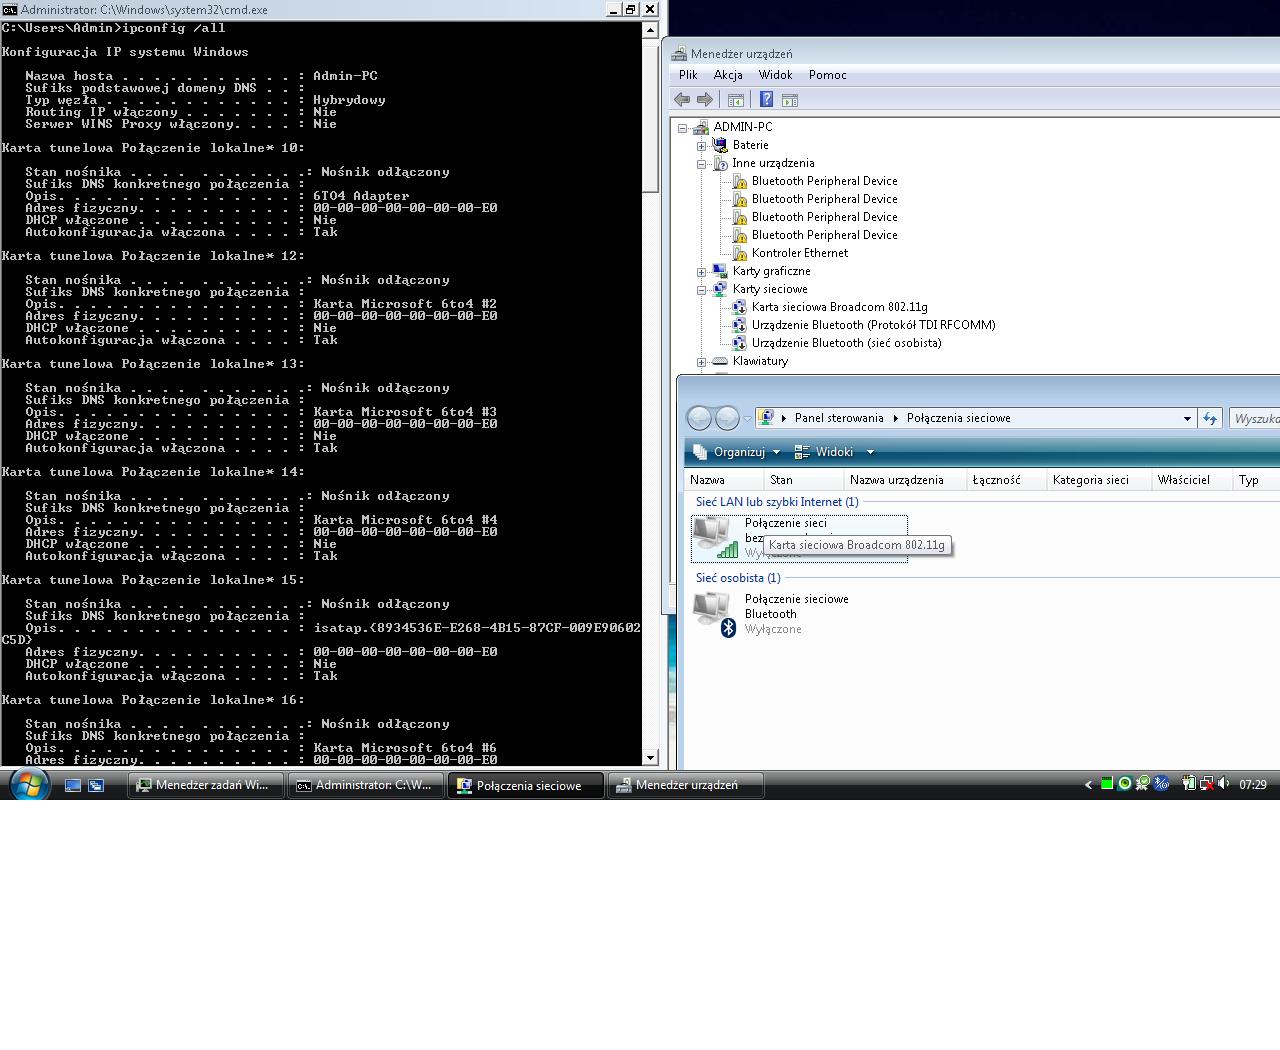1280x1050 pixels.
Task: Click the green square tray icon
Action: point(1107,784)
